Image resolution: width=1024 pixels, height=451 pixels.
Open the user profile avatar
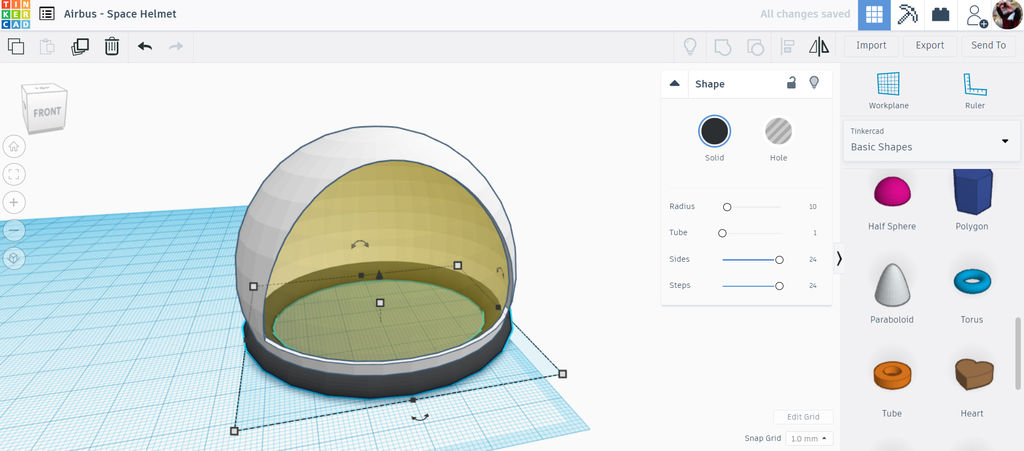[x=1008, y=14]
